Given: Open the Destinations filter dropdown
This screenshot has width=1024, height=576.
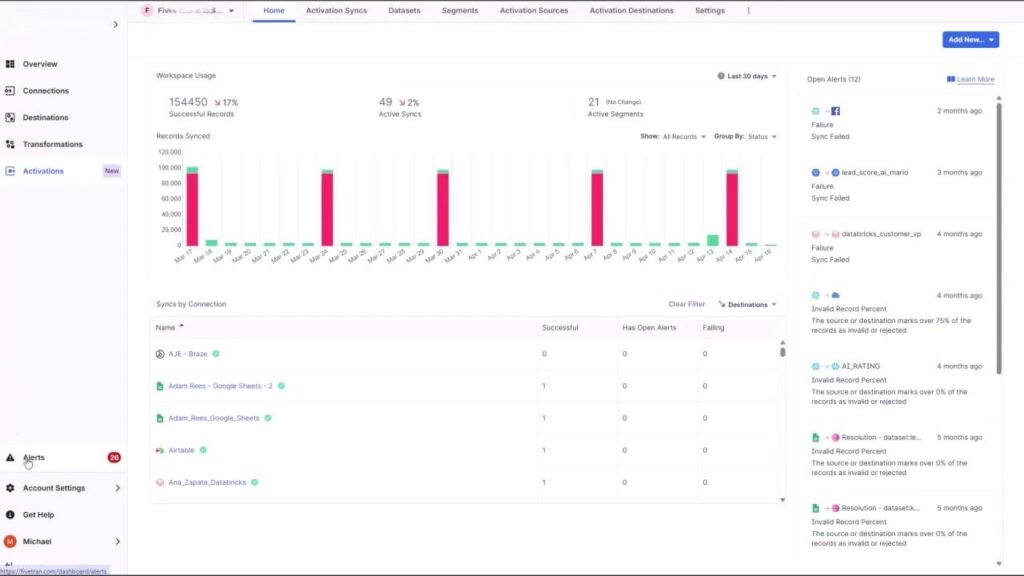Looking at the screenshot, I should (747, 304).
